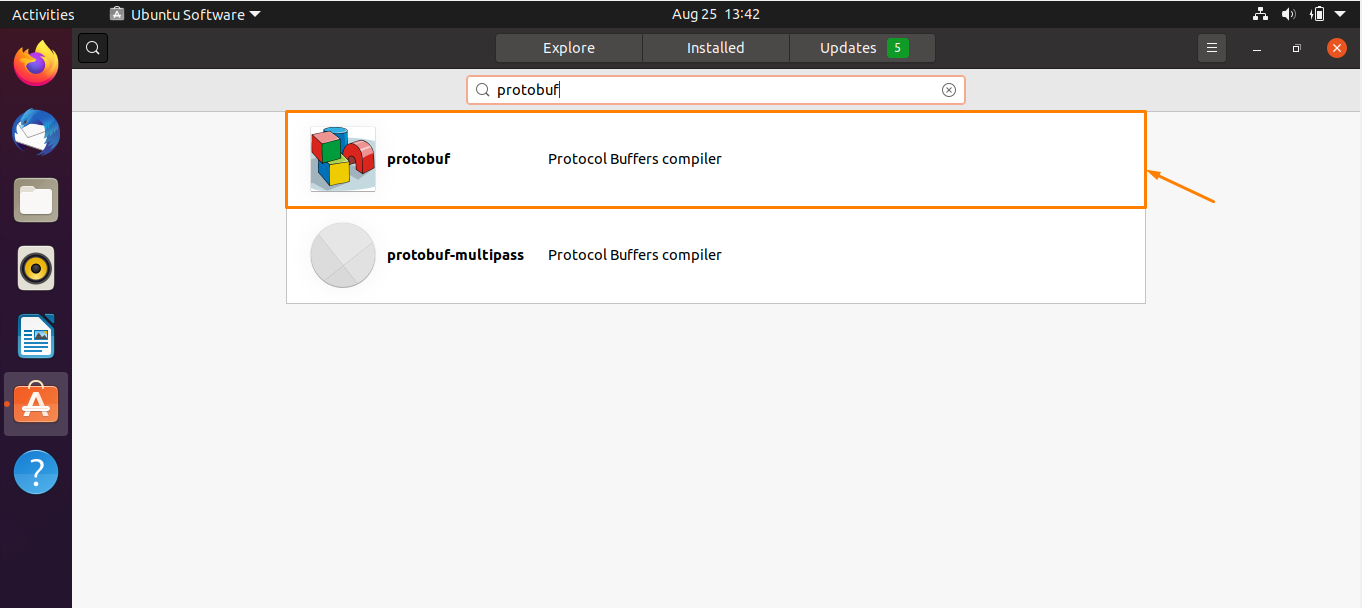Click Activities in the top bar
This screenshot has height=608, width=1362.
43,14
